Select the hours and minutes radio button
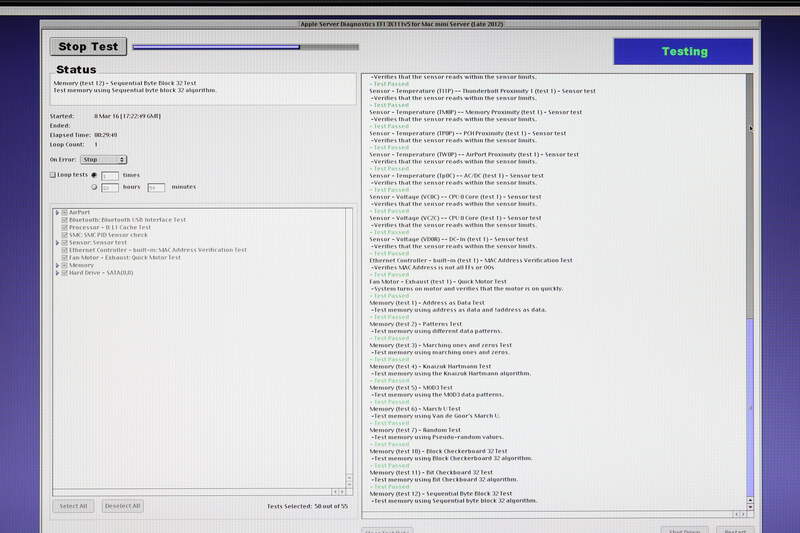 coord(94,187)
